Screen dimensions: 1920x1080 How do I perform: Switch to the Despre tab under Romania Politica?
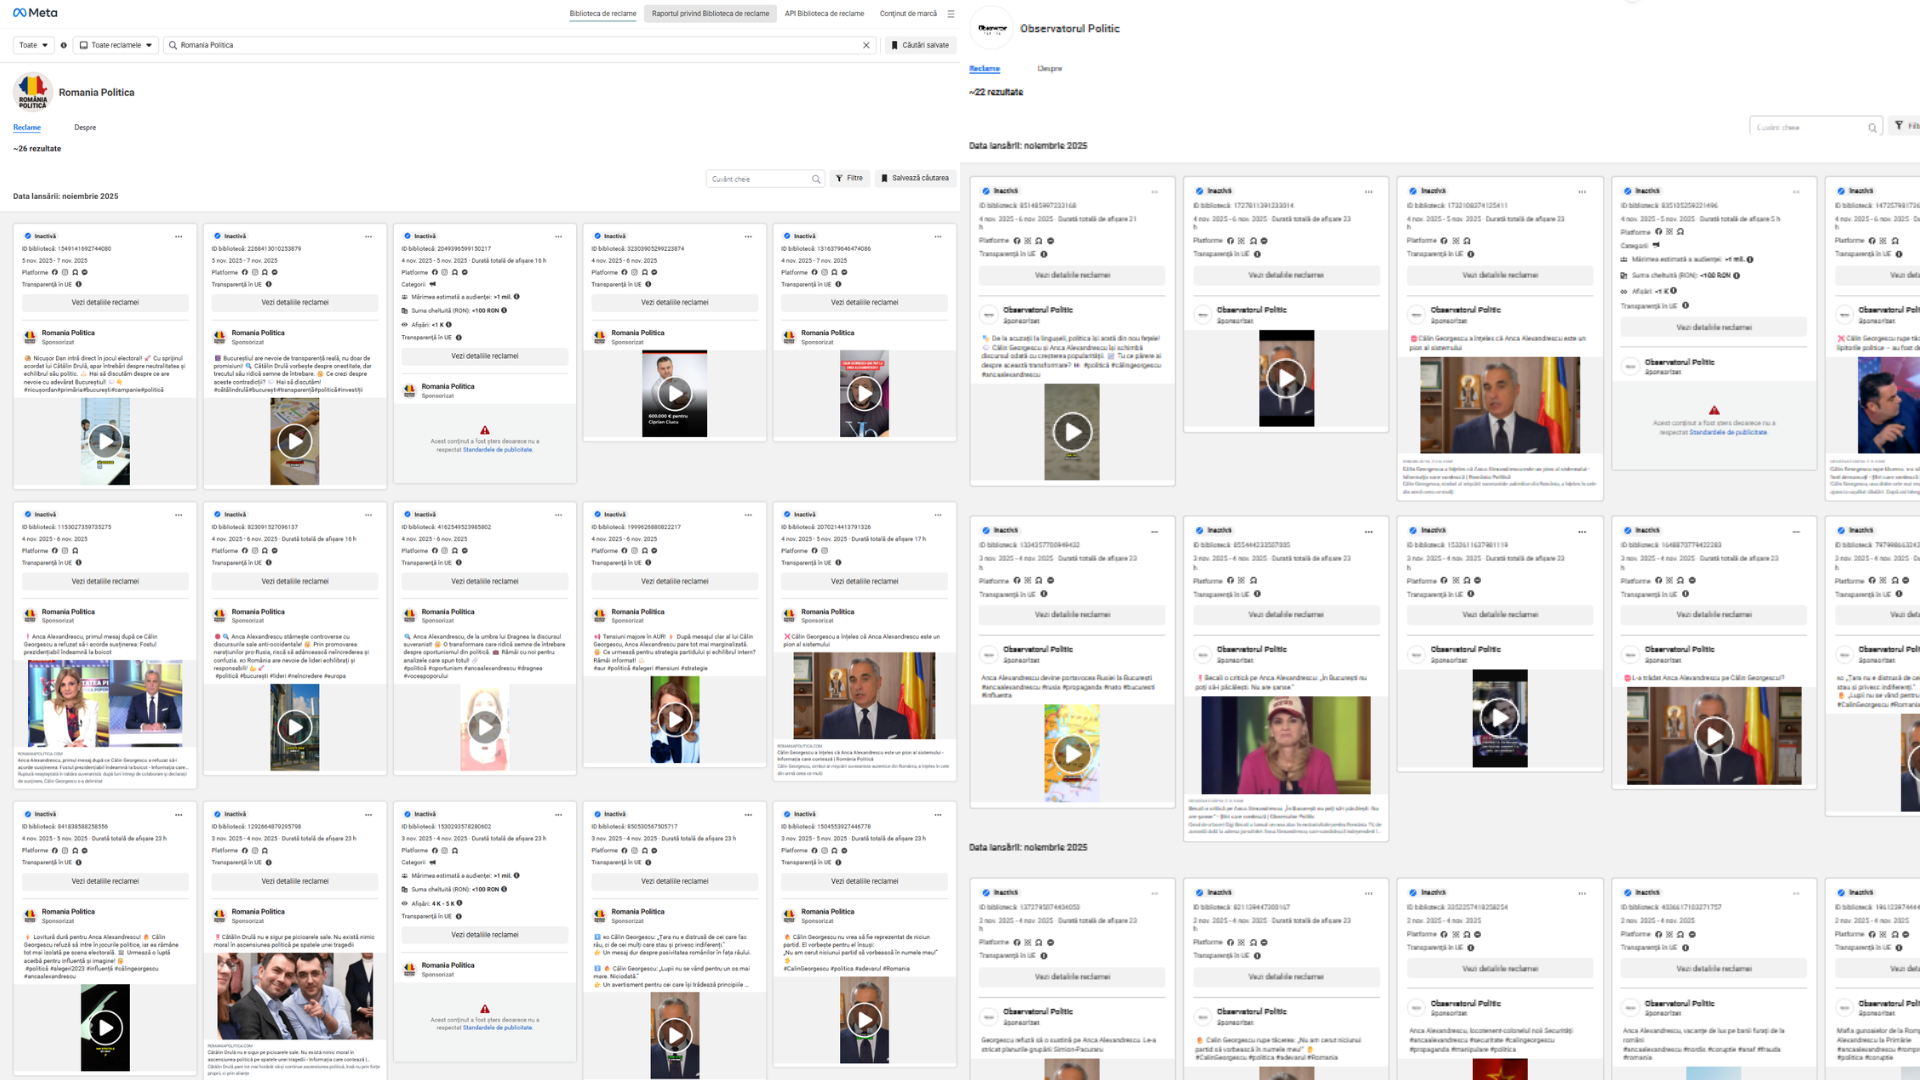(x=85, y=127)
